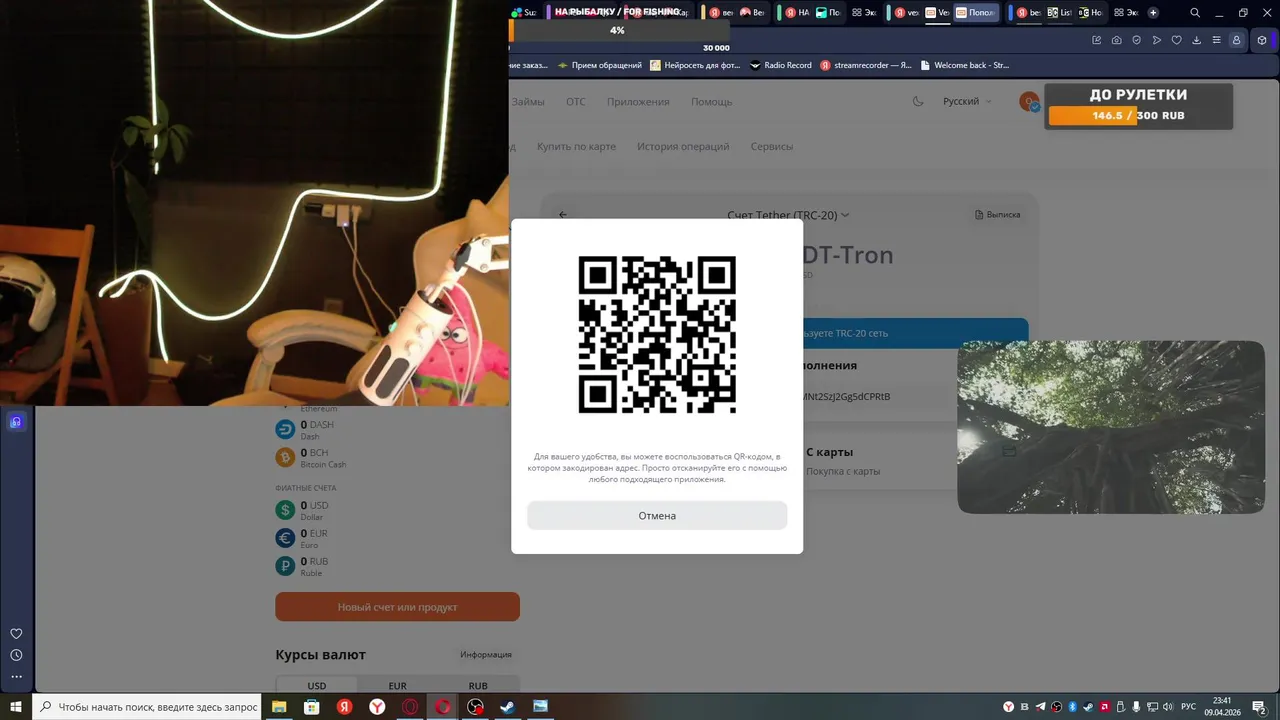Select the EUR Euro account icon

[x=285, y=538]
